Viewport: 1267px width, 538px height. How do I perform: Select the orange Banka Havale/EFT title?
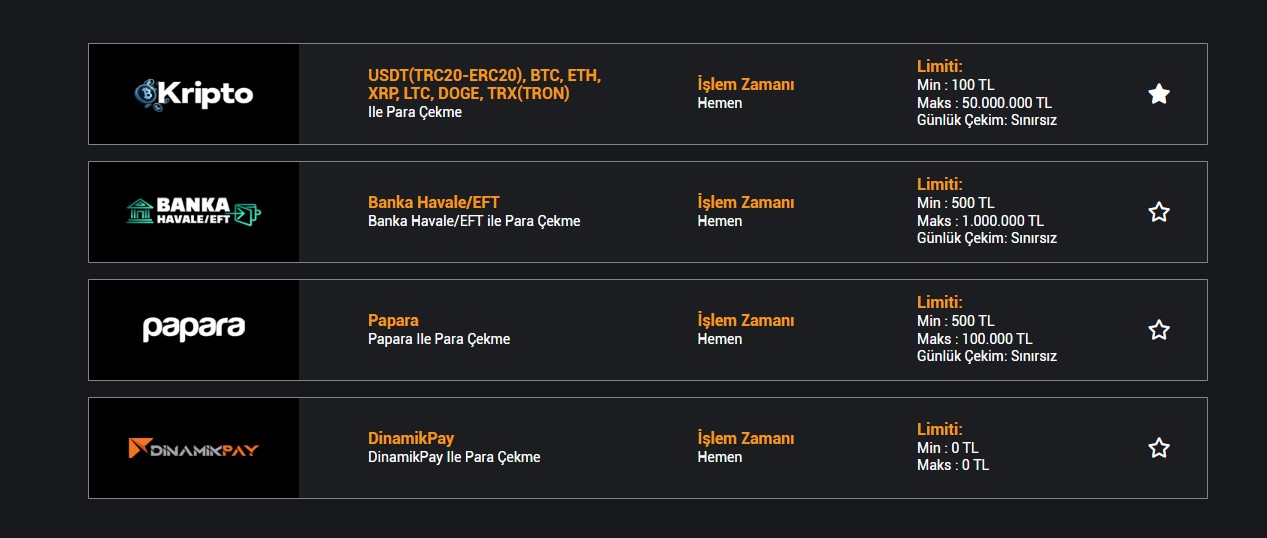pyautogui.click(x=433, y=202)
